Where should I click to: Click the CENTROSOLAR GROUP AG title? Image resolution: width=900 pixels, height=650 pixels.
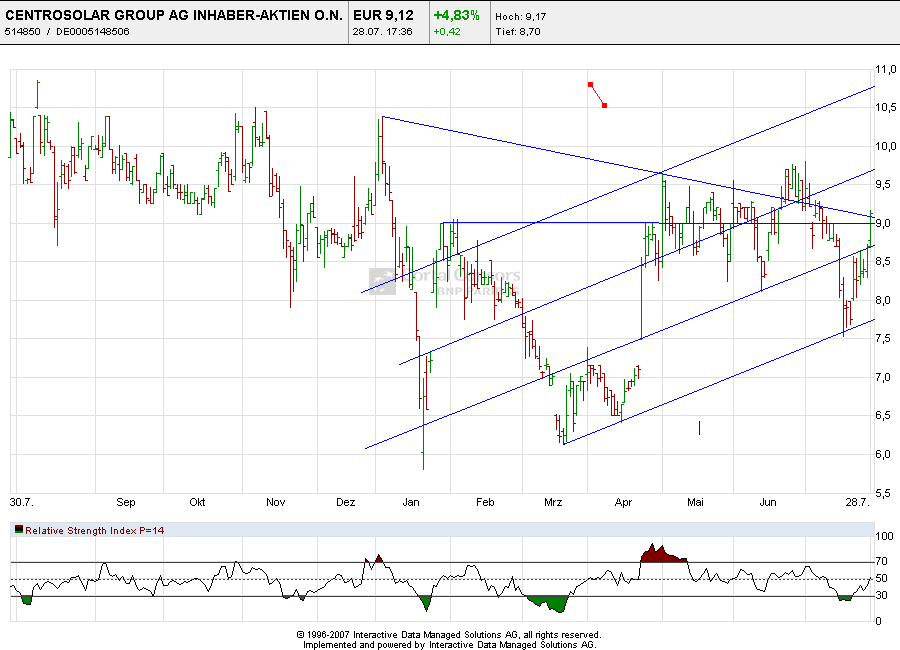174,16
